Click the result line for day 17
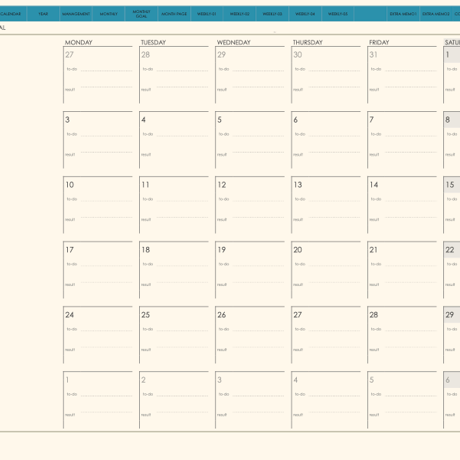460x460 pixels. tap(106, 282)
